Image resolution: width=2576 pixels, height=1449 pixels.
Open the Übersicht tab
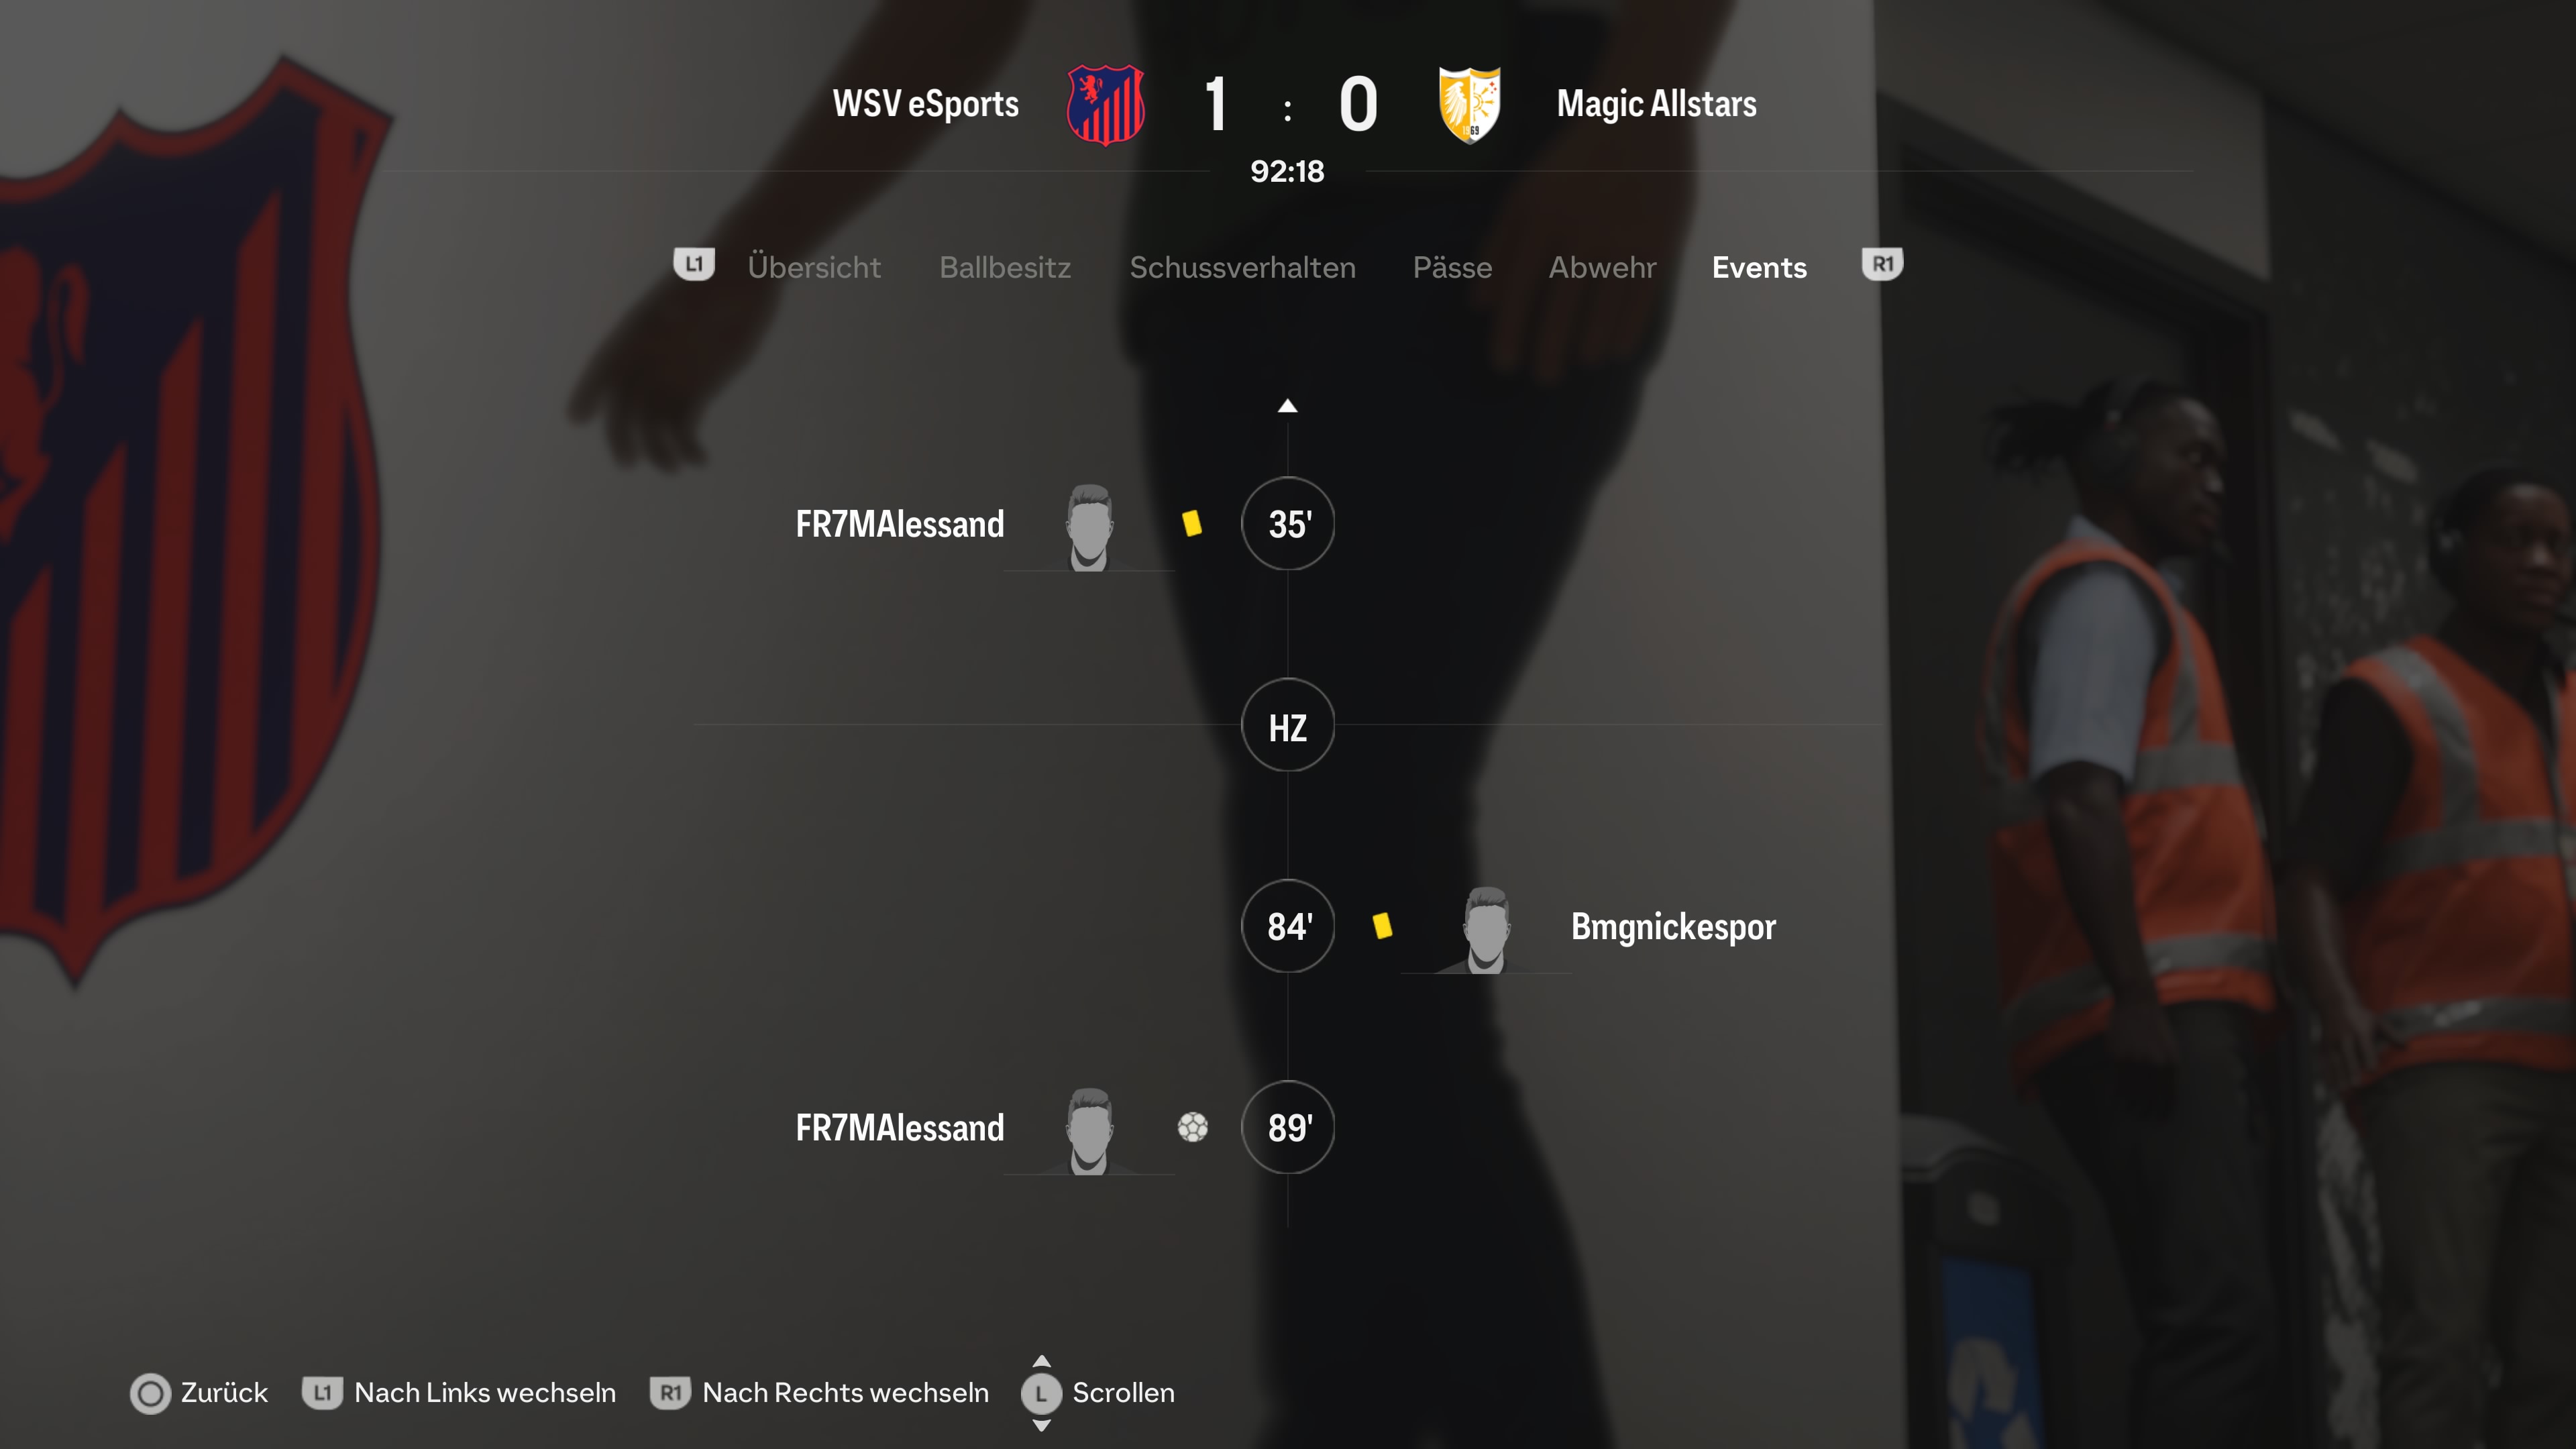pyautogui.click(x=814, y=267)
